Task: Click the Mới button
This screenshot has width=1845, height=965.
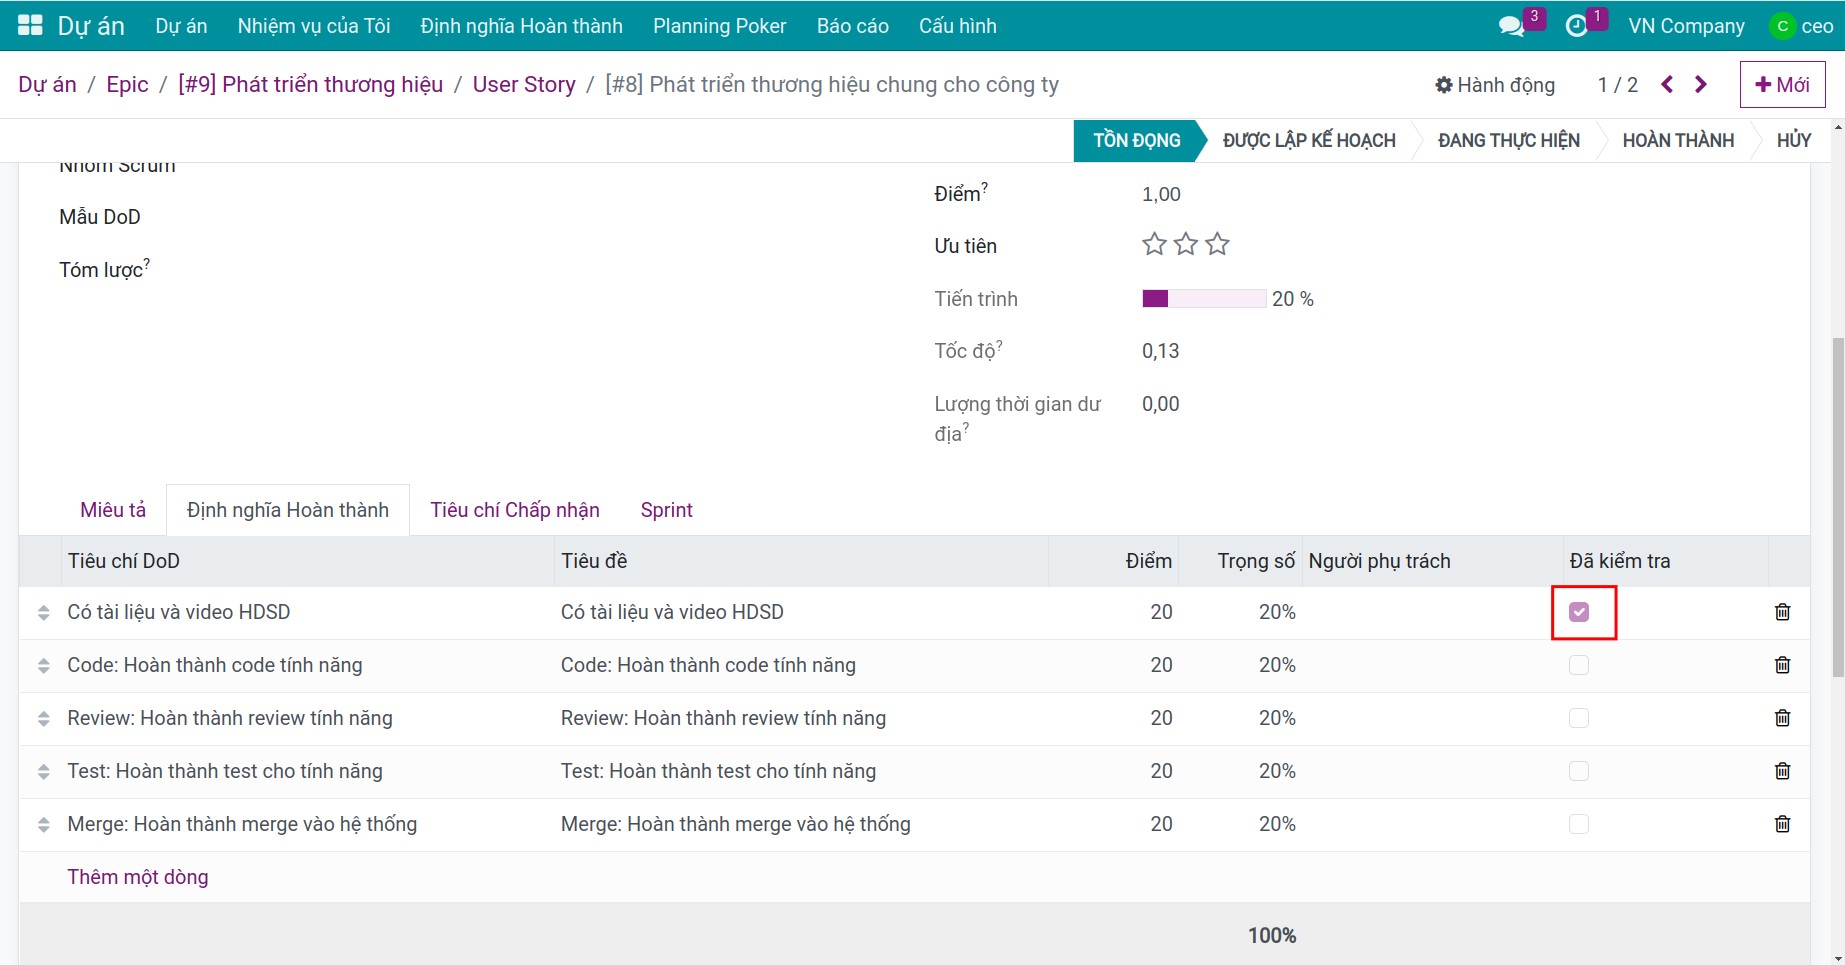Action: [1782, 85]
